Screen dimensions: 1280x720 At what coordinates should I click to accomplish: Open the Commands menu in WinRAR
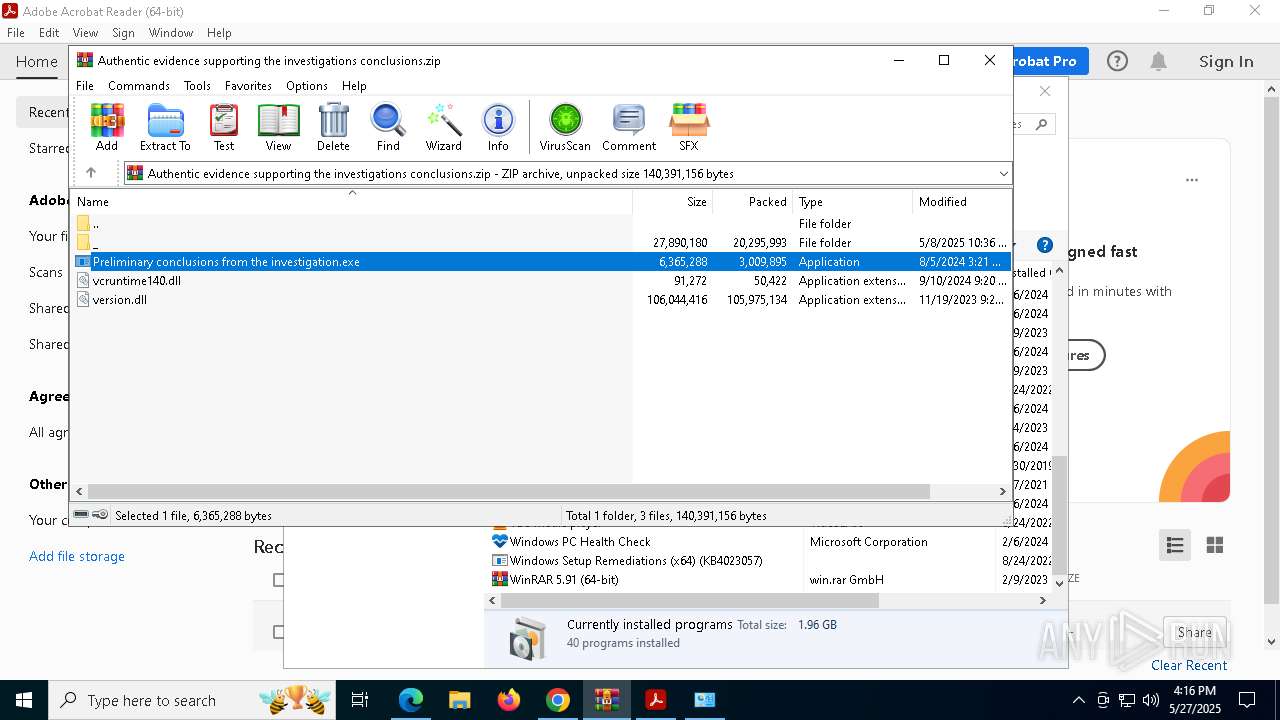pyautogui.click(x=139, y=86)
